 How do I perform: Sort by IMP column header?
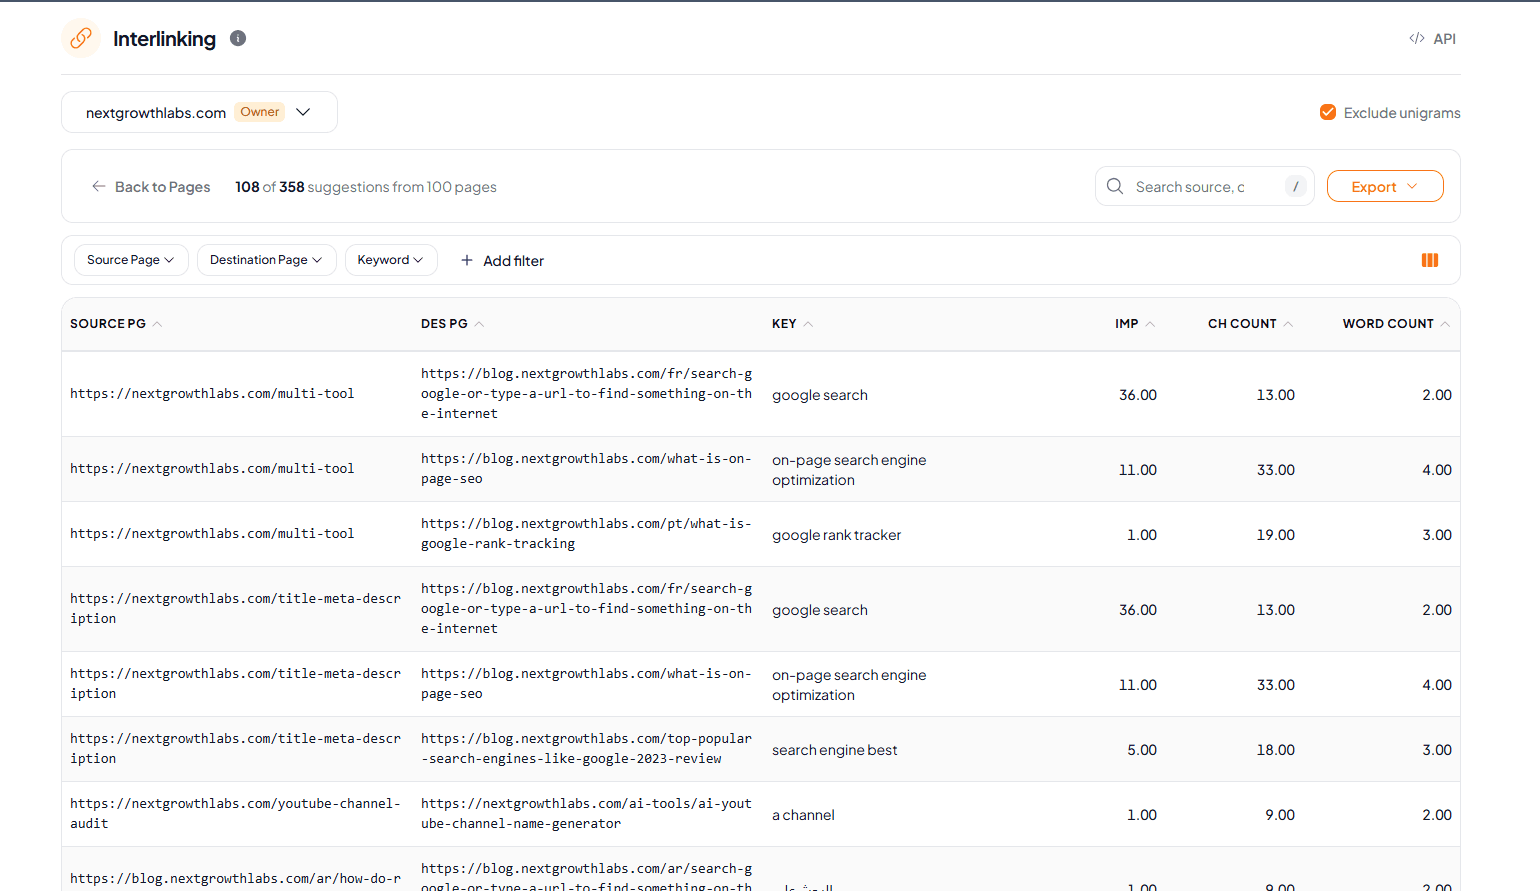click(x=1135, y=324)
